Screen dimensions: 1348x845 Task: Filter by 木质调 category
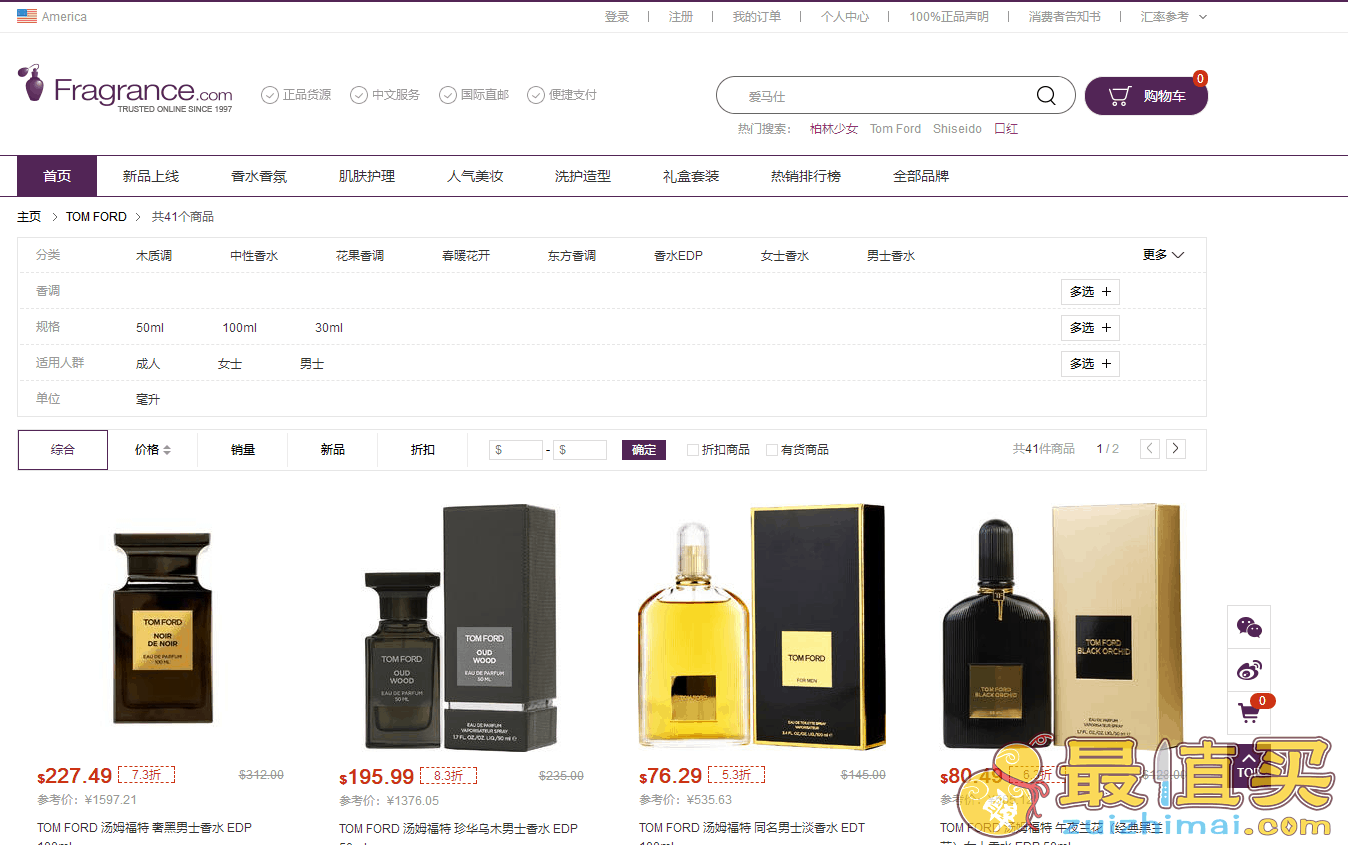[x=154, y=256]
